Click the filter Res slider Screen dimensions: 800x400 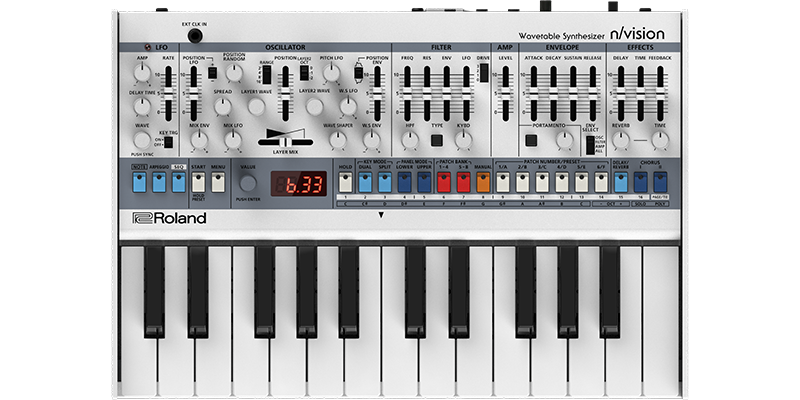[427, 93]
